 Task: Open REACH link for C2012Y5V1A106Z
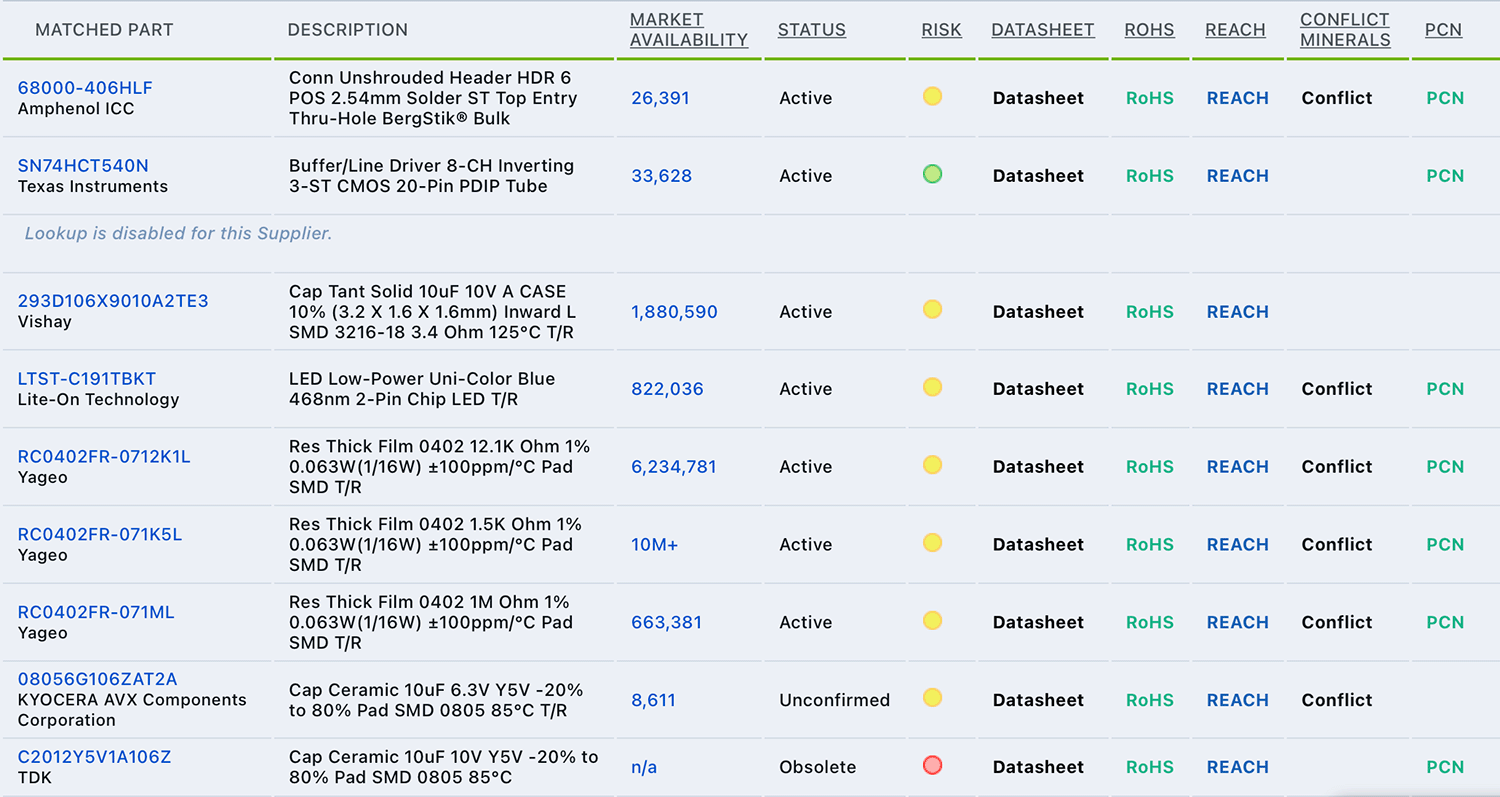(x=1237, y=767)
